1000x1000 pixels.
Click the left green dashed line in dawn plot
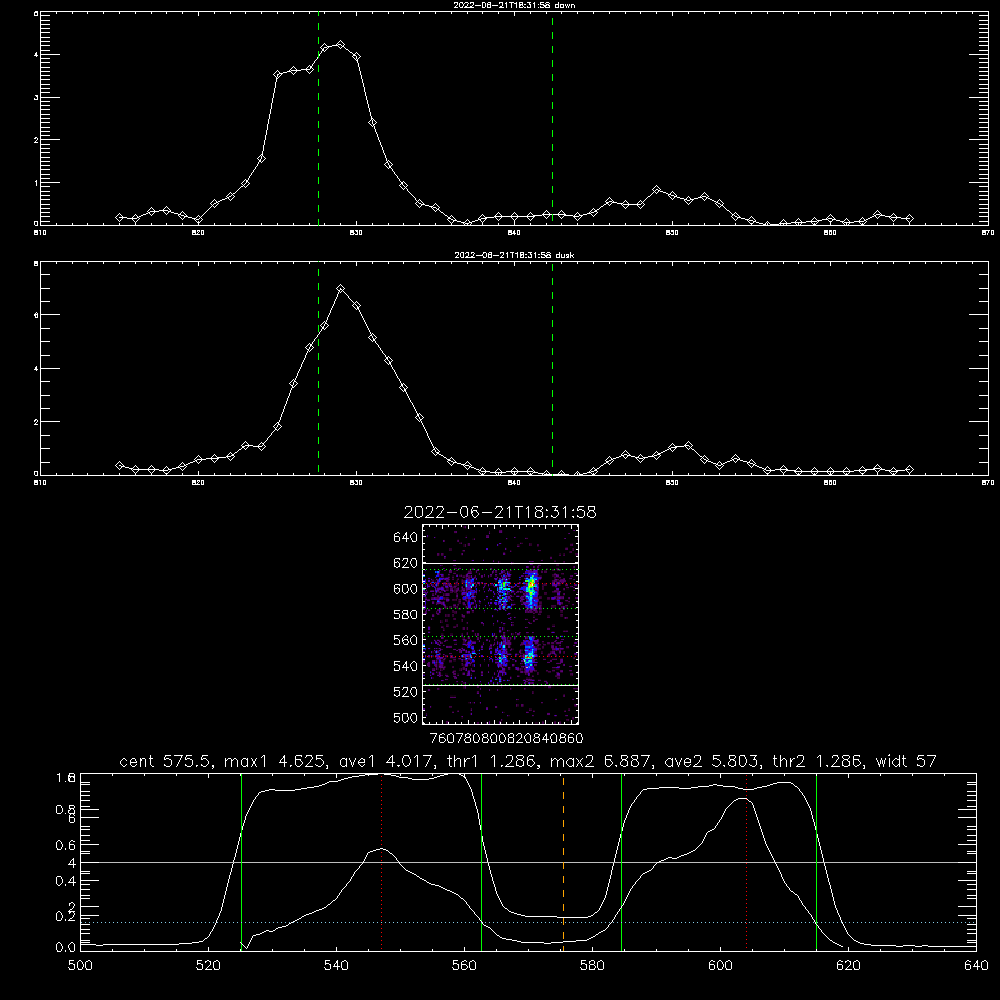point(318,121)
